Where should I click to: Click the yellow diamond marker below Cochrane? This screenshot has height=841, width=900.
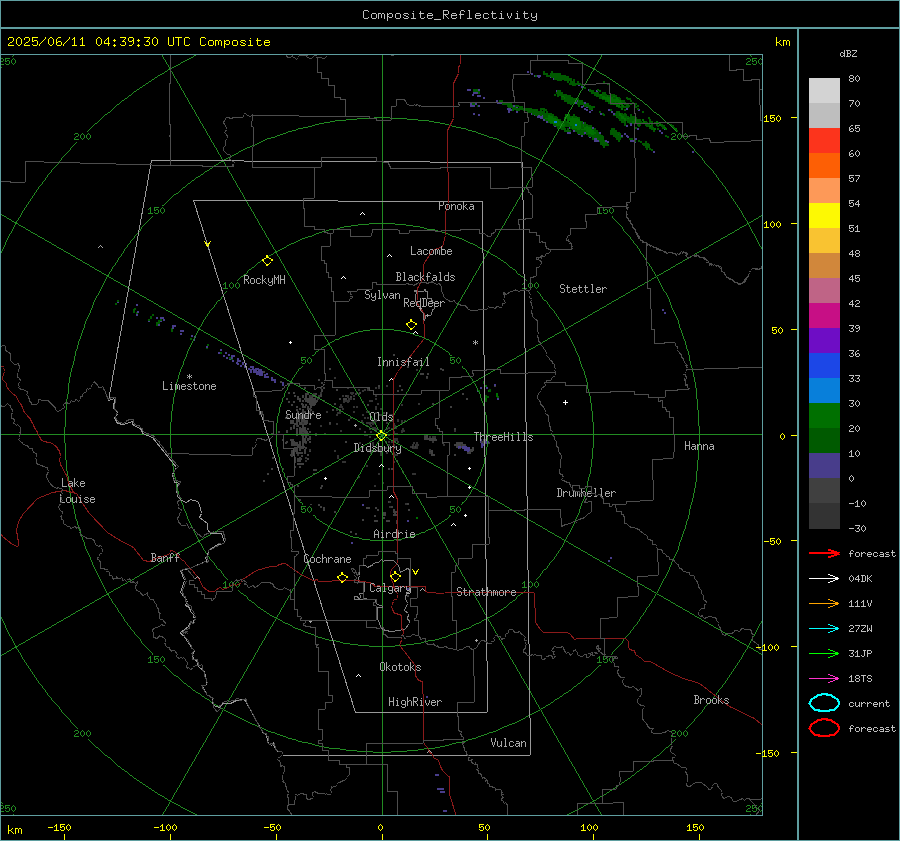pyautogui.click(x=342, y=577)
